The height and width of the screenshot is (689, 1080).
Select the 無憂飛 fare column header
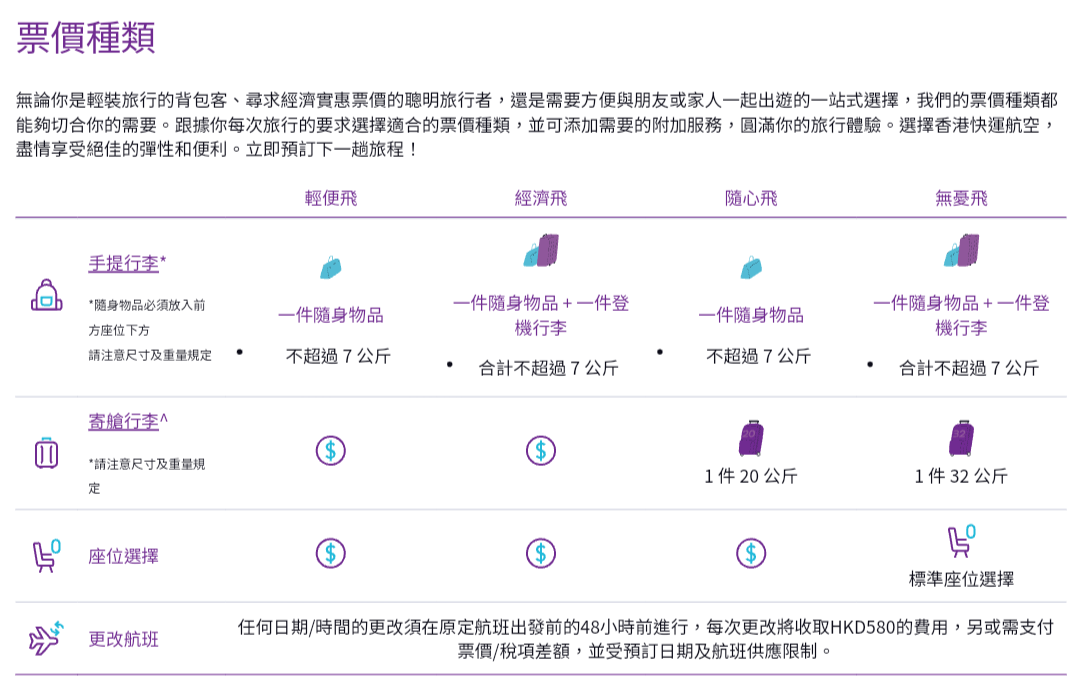(962, 198)
